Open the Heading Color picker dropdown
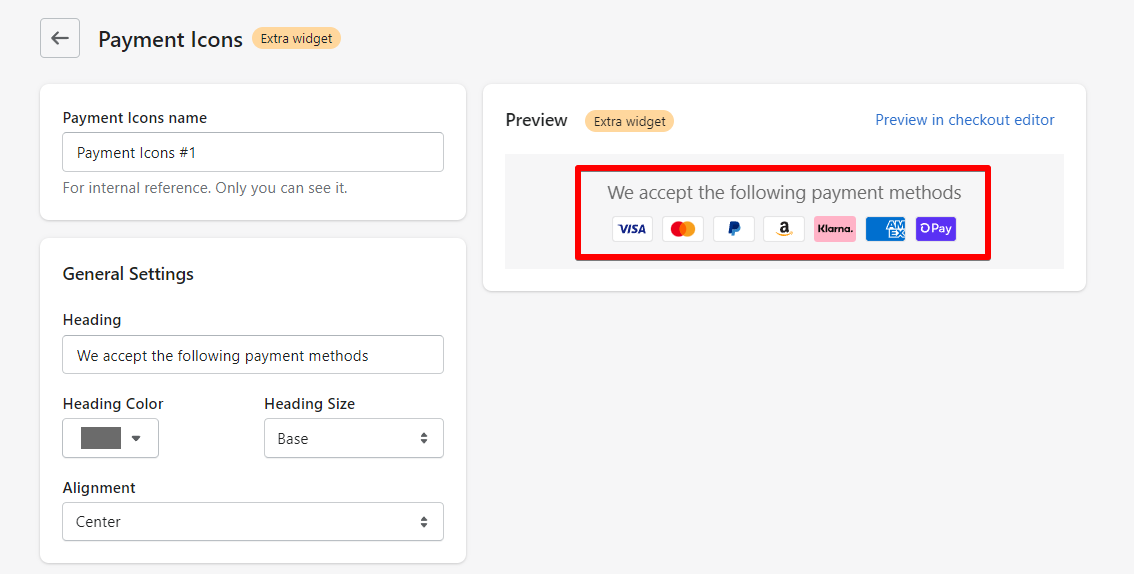Viewport: 1134px width, 574px height. pos(111,438)
